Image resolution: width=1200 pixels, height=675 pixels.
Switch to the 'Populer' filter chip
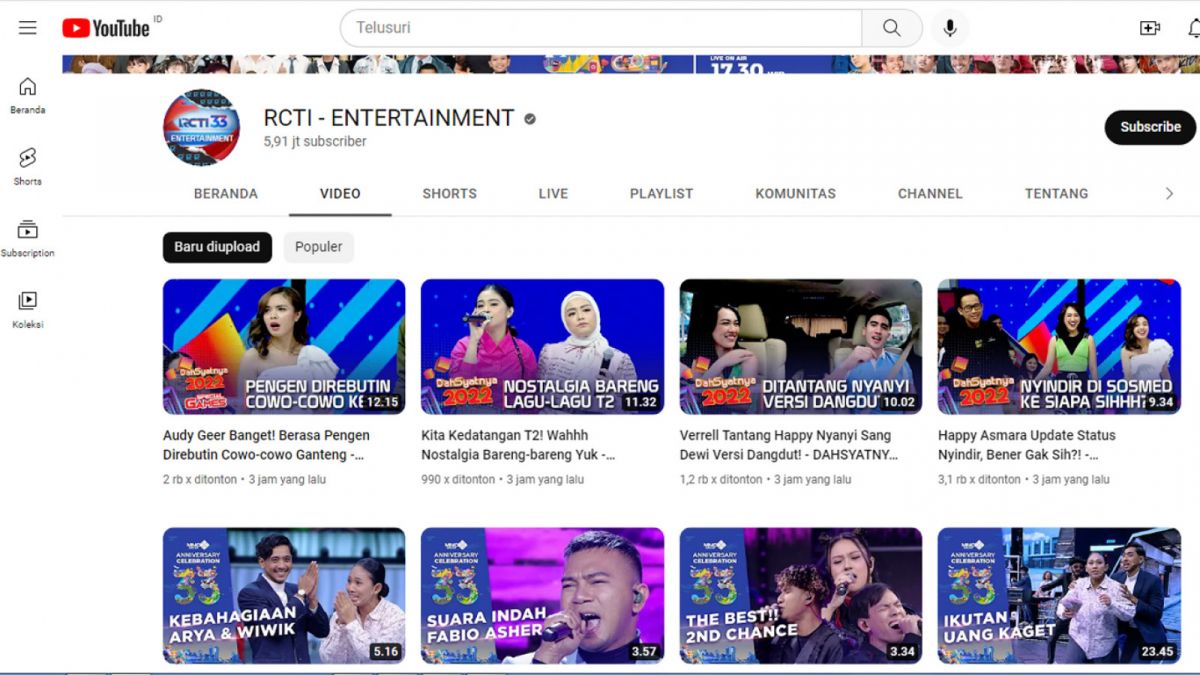tap(318, 247)
